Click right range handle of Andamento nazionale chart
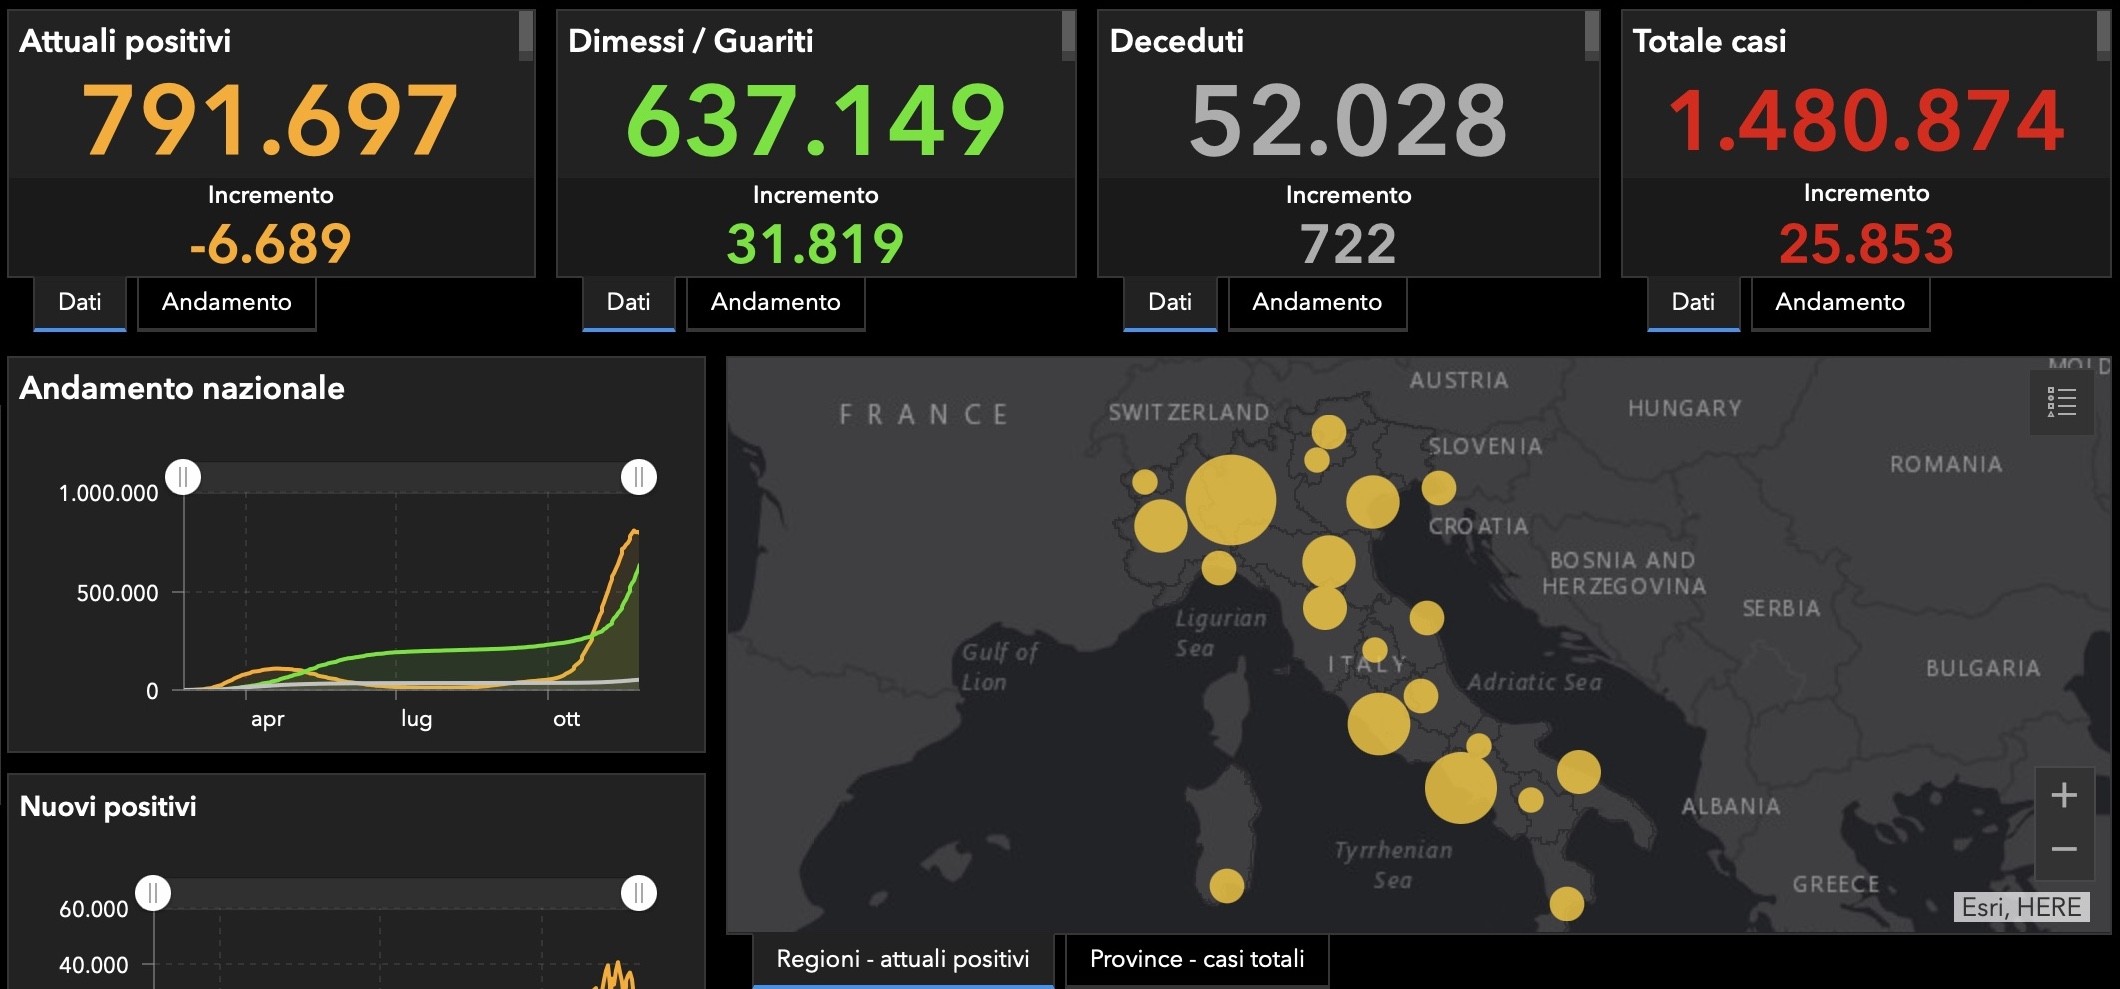The height and width of the screenshot is (989, 2120). 639,477
